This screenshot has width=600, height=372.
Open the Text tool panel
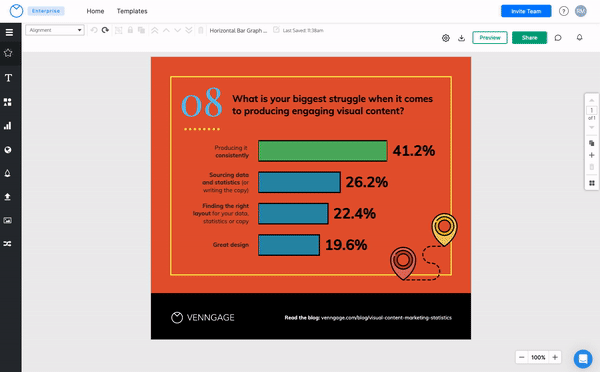pyautogui.click(x=8, y=78)
